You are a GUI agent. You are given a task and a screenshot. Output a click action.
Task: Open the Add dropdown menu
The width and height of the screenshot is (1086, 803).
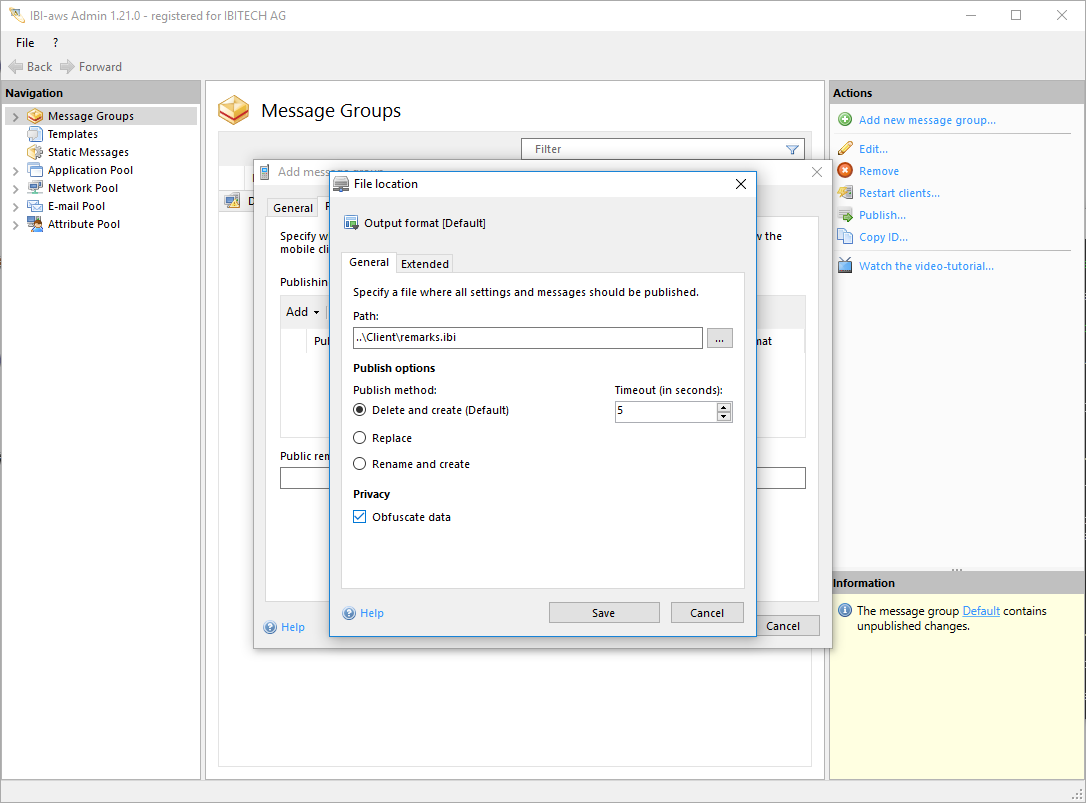302,312
